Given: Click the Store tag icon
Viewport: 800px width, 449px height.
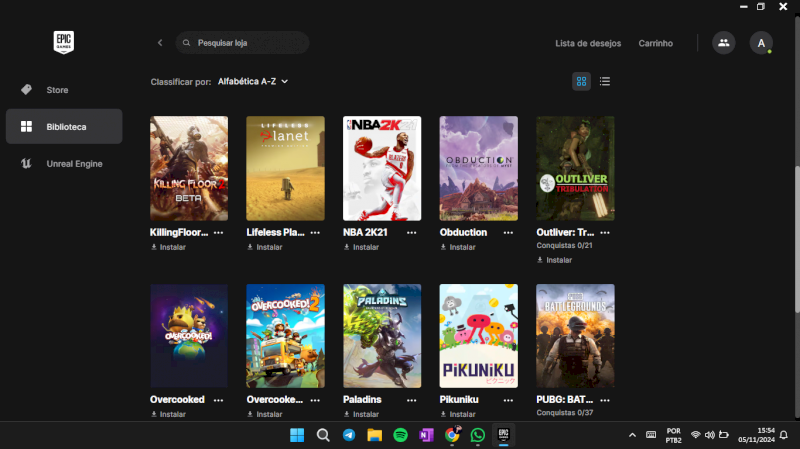Looking at the screenshot, I should point(26,90).
